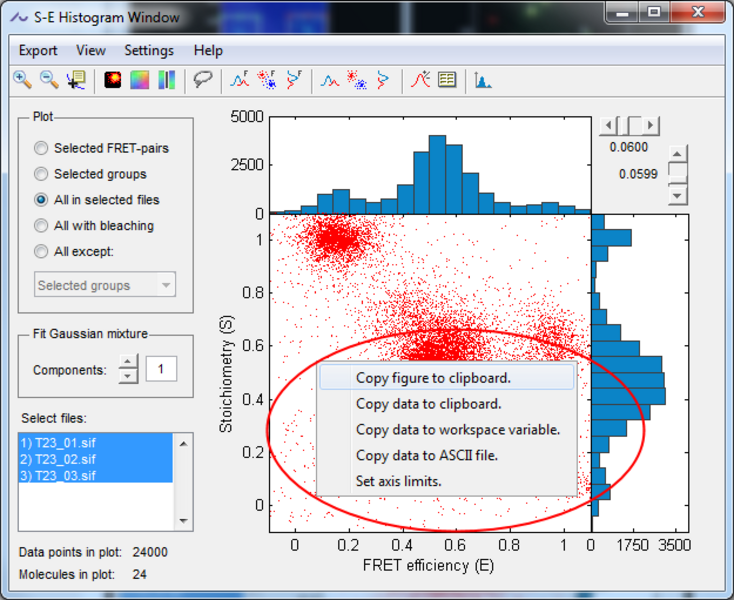The image size is (734, 600).
Task: Select the lasso selection tool
Action: [203, 80]
